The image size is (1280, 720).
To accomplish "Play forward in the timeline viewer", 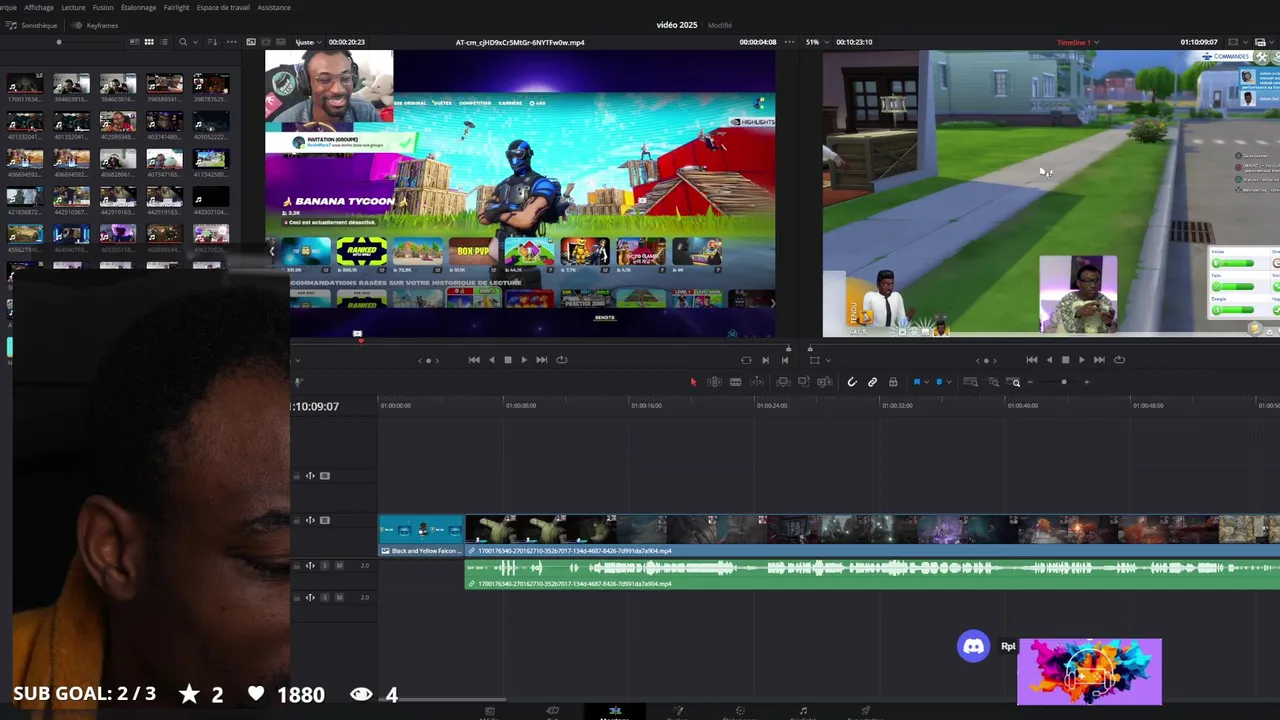I will tap(1081, 360).
